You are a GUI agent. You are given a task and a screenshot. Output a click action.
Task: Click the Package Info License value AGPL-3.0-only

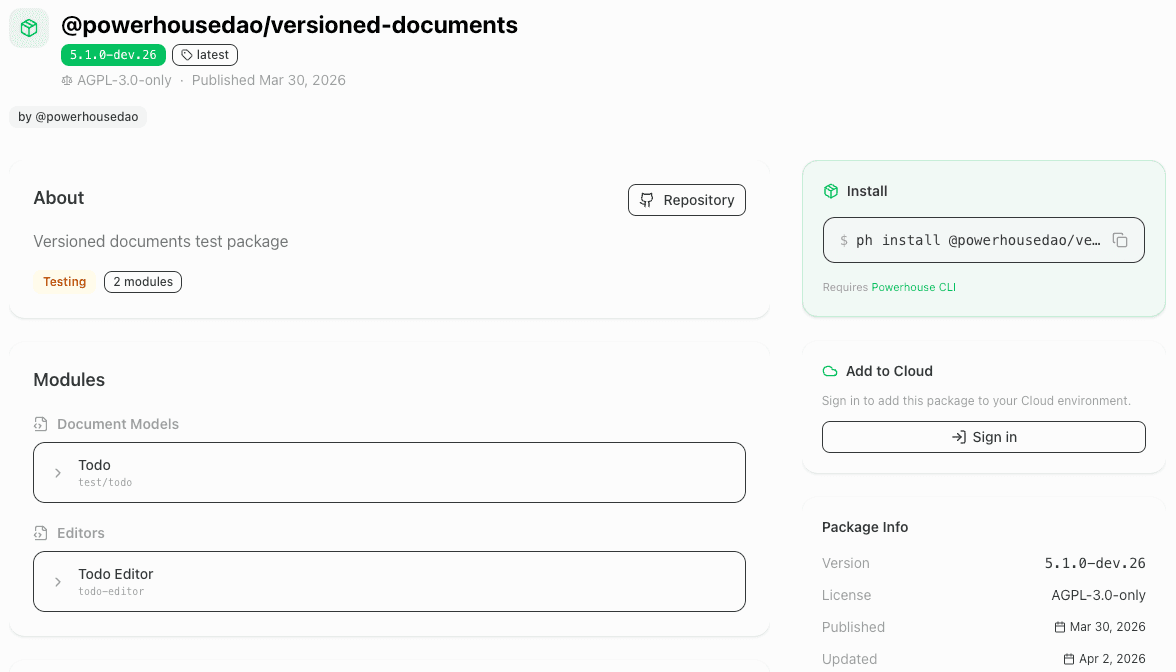click(x=1098, y=596)
